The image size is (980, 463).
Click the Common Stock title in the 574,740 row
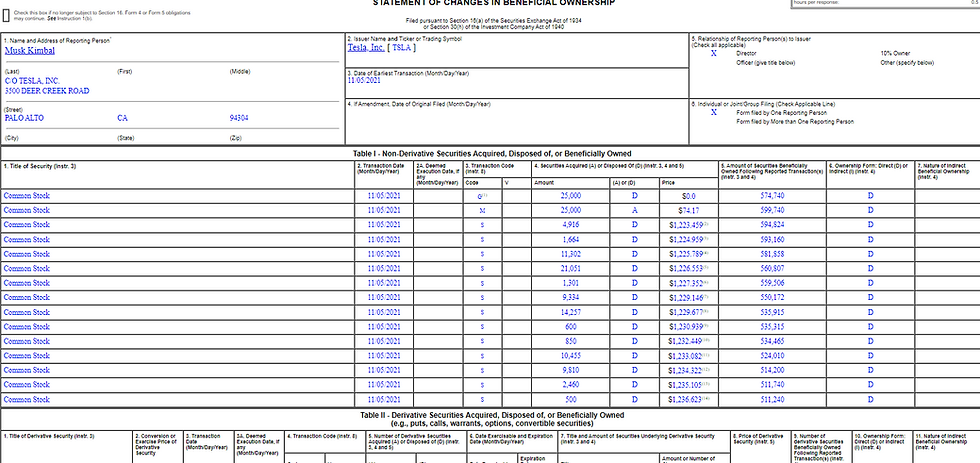tap(27, 196)
